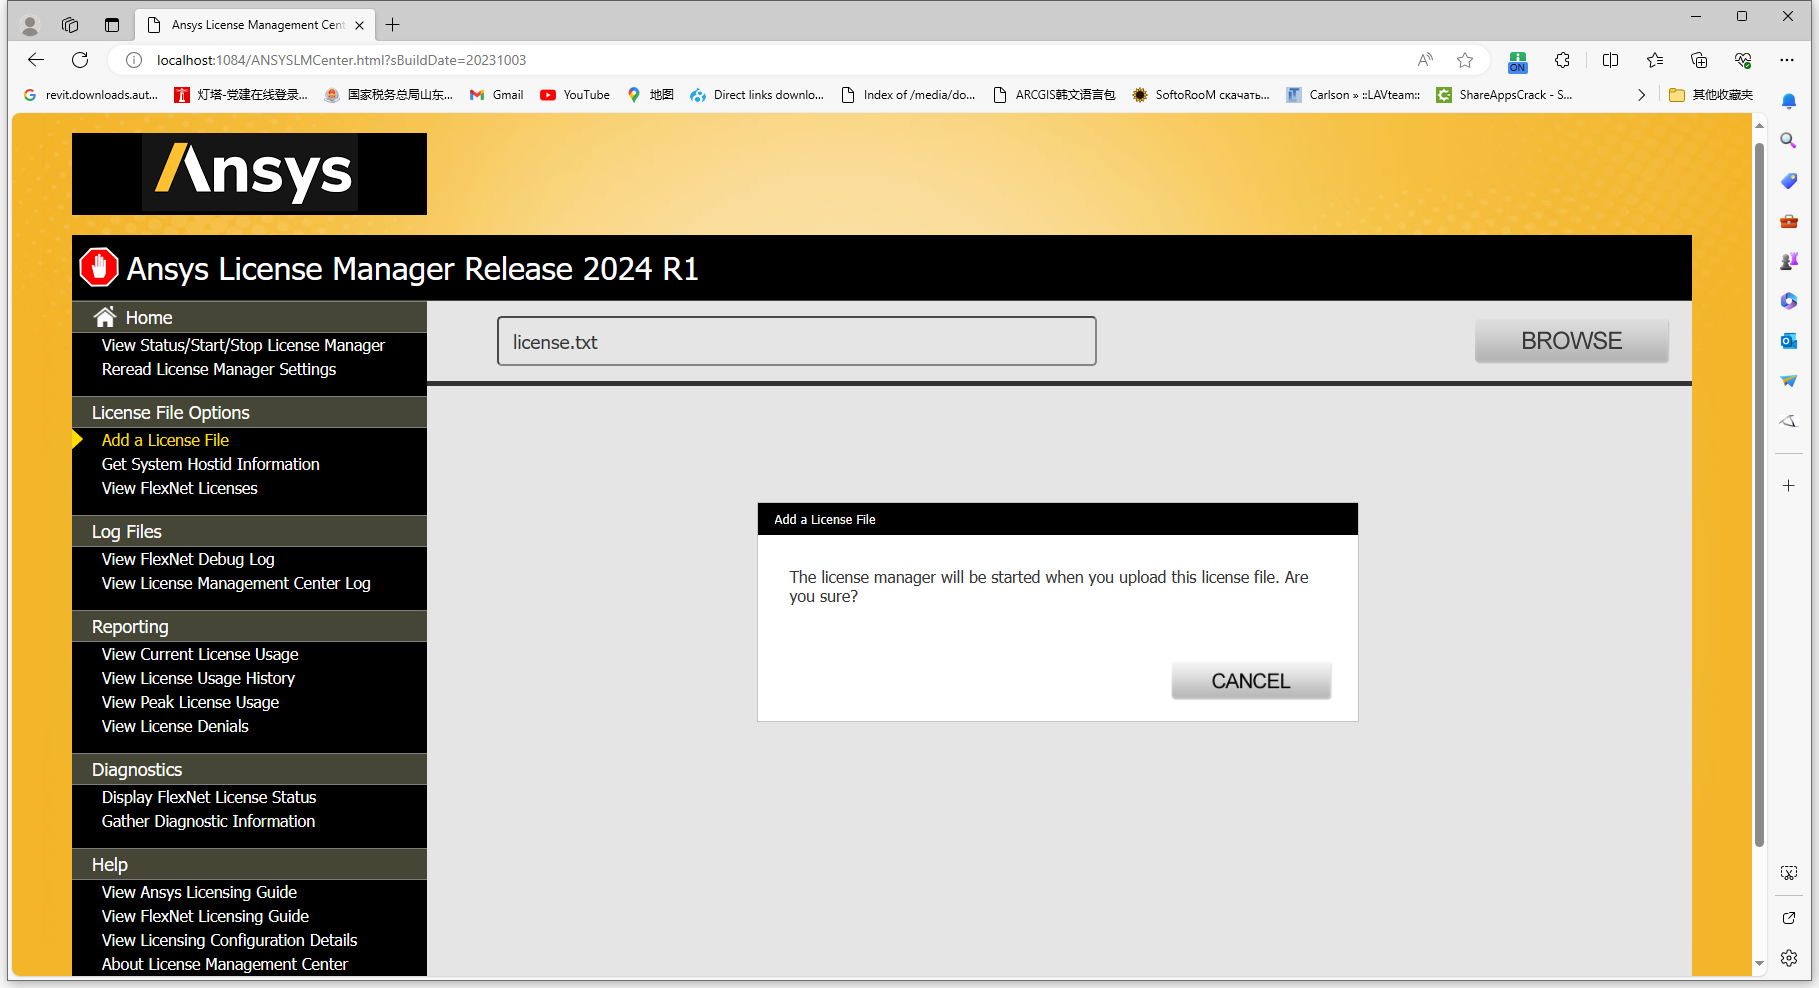Open the Workspaces icon

70,25
